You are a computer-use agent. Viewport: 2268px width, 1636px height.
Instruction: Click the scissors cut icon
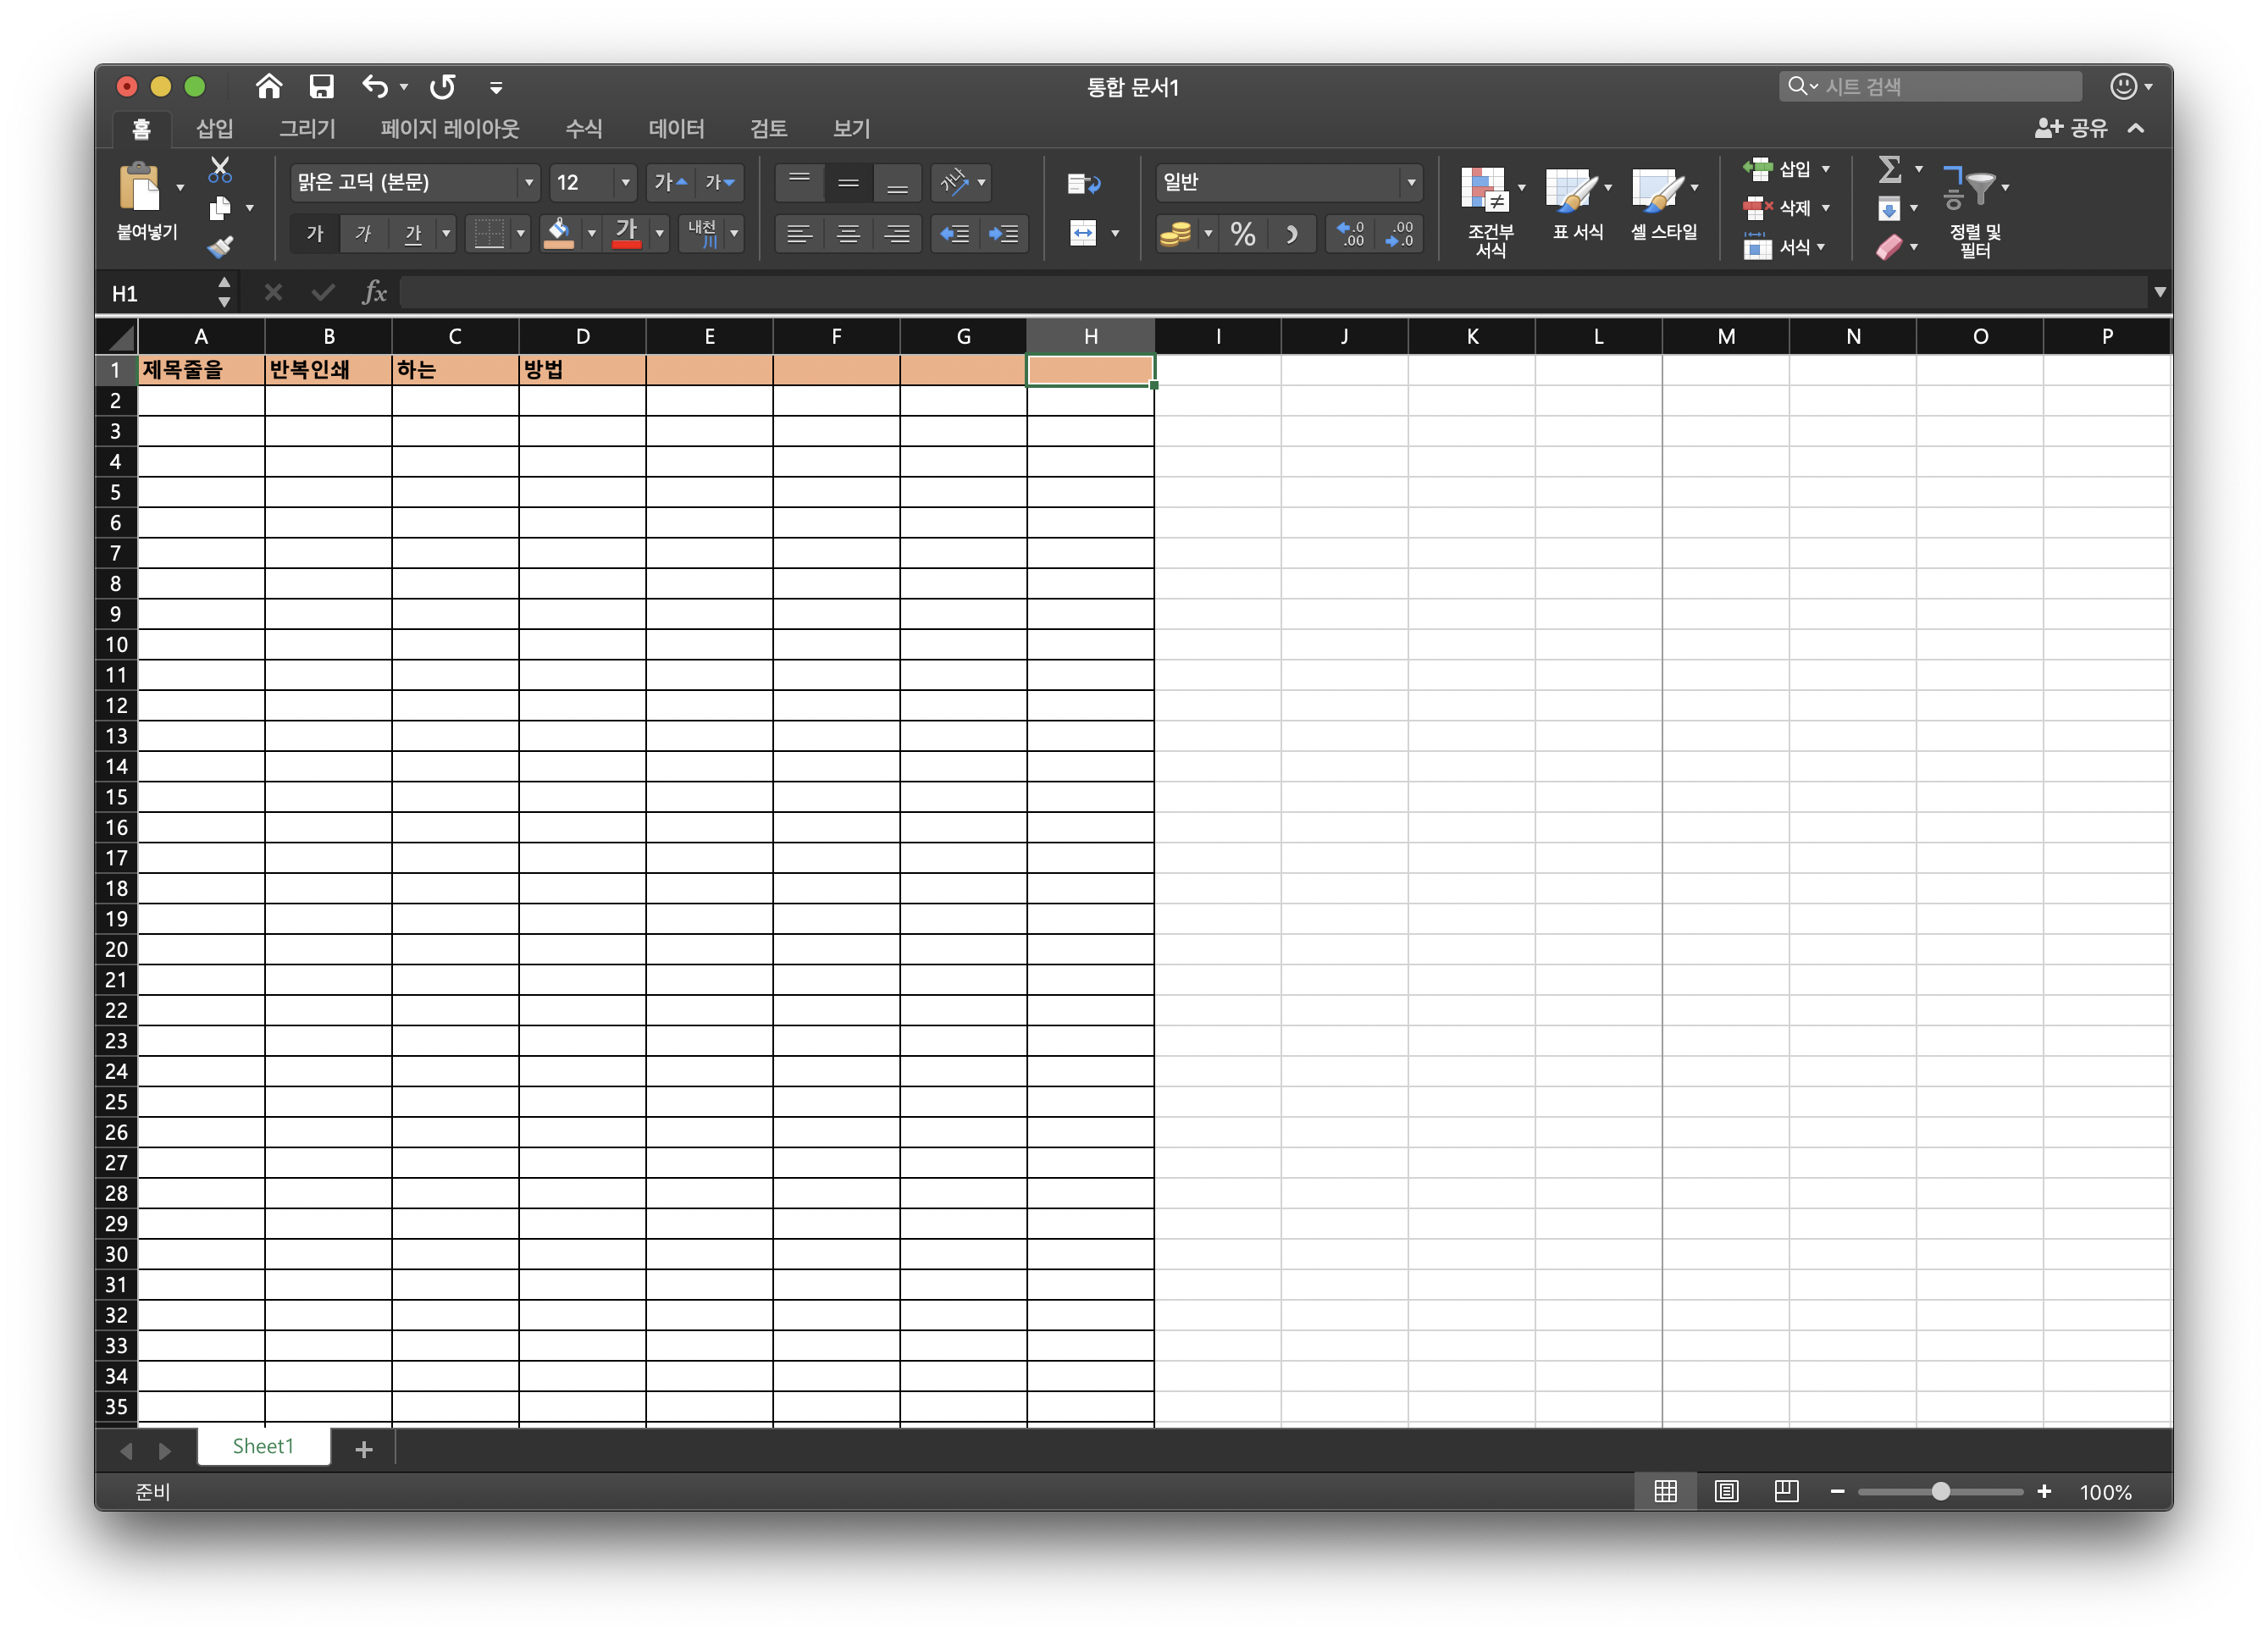[220, 170]
